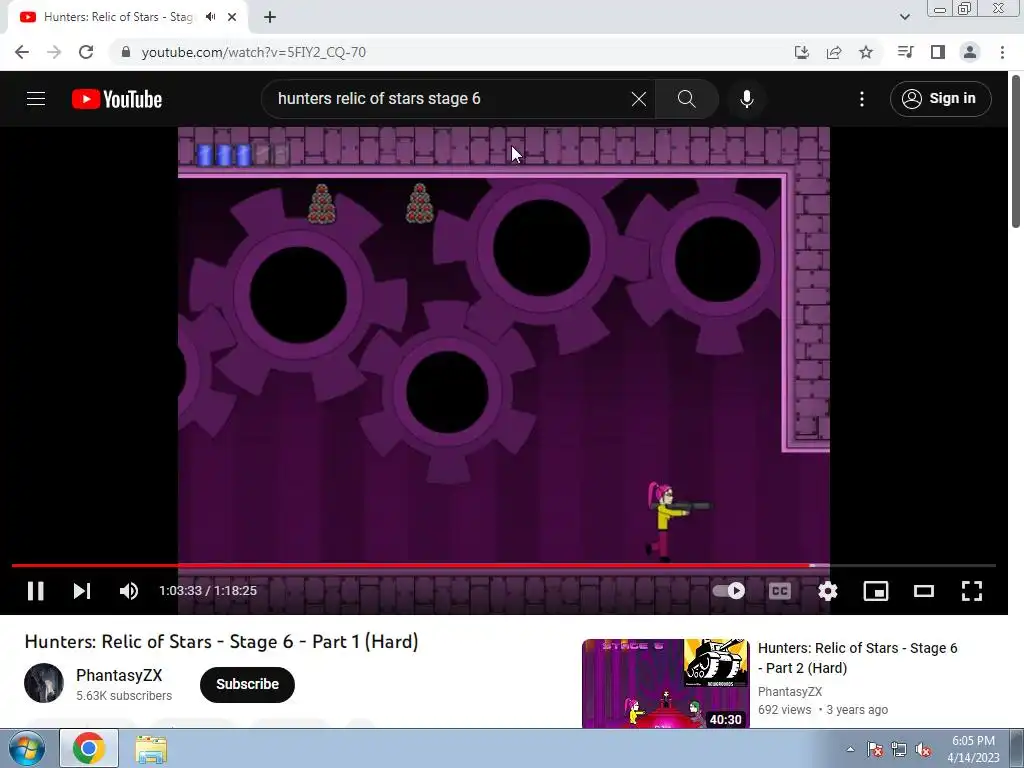Open Stage 6 - Part 2 (Hard) title link
1024x768 pixels.
pyautogui.click(x=857, y=658)
